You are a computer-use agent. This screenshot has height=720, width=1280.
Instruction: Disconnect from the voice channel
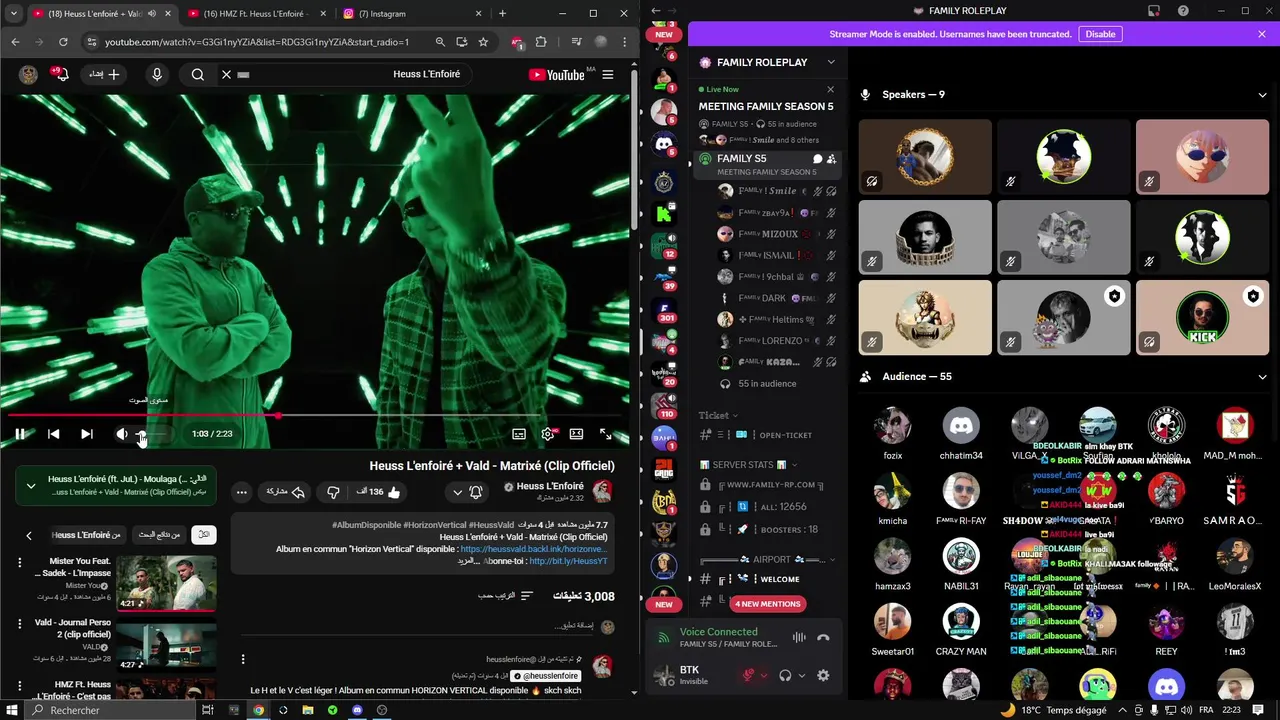point(823,637)
